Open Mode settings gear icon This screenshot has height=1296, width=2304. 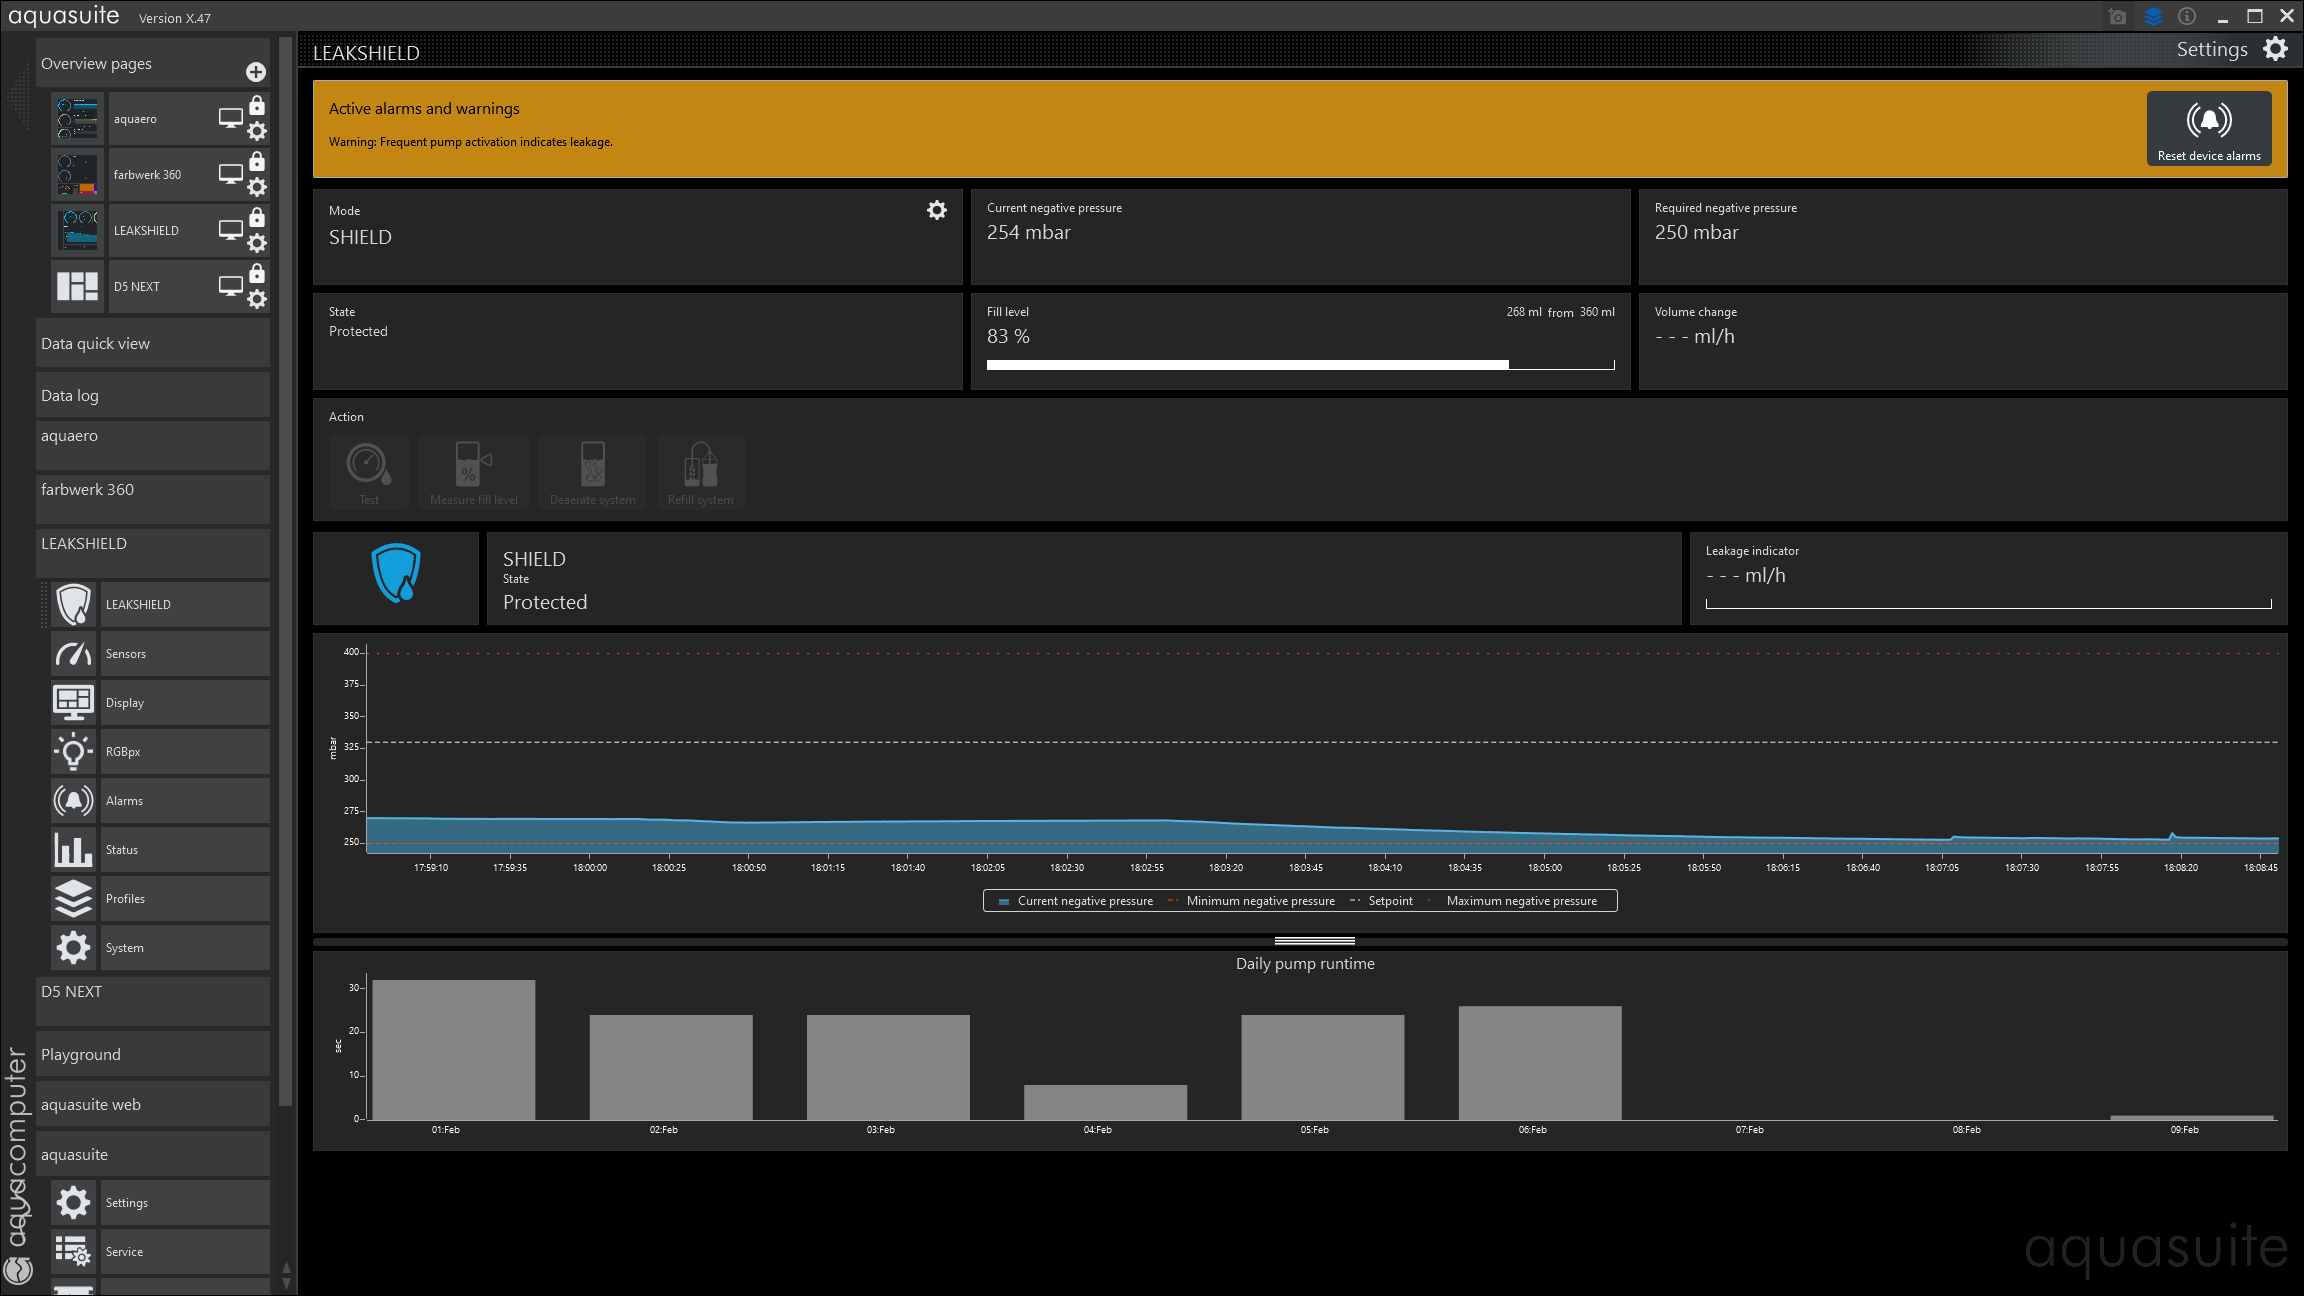936,210
